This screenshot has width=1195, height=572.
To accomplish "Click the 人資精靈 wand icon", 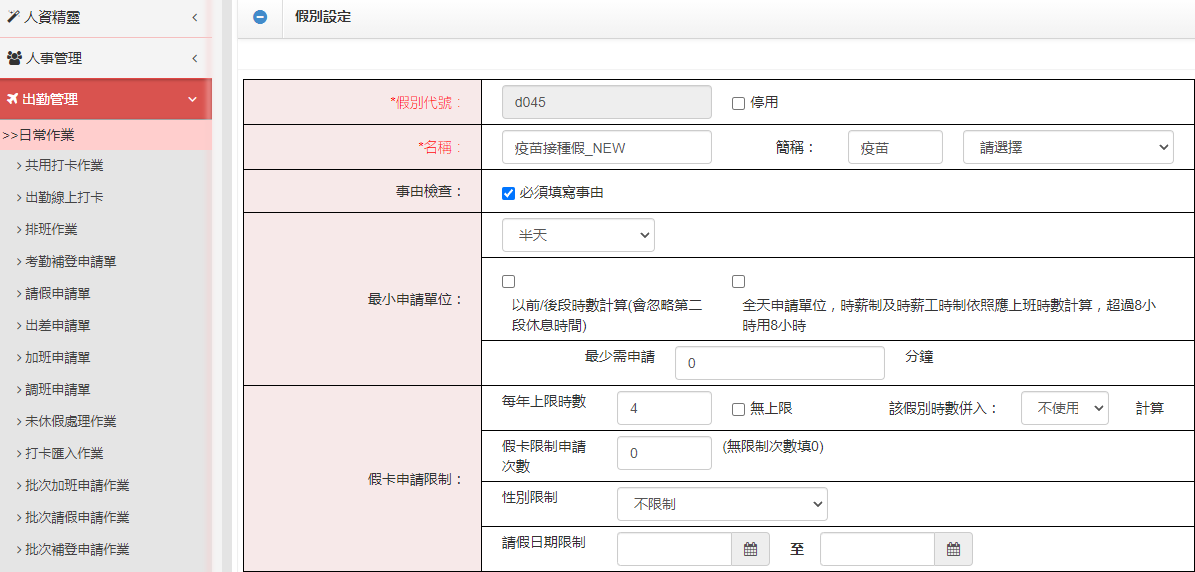I will (12, 17).
